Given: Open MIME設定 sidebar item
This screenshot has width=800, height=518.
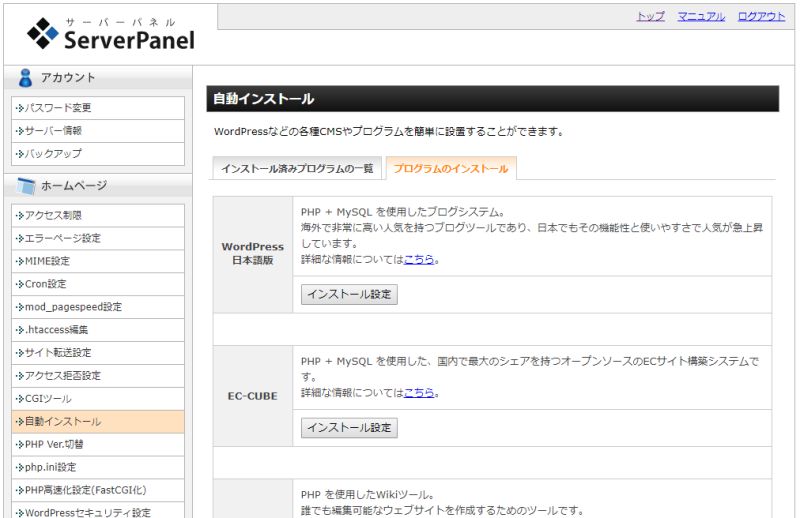Looking at the screenshot, I should (98, 261).
